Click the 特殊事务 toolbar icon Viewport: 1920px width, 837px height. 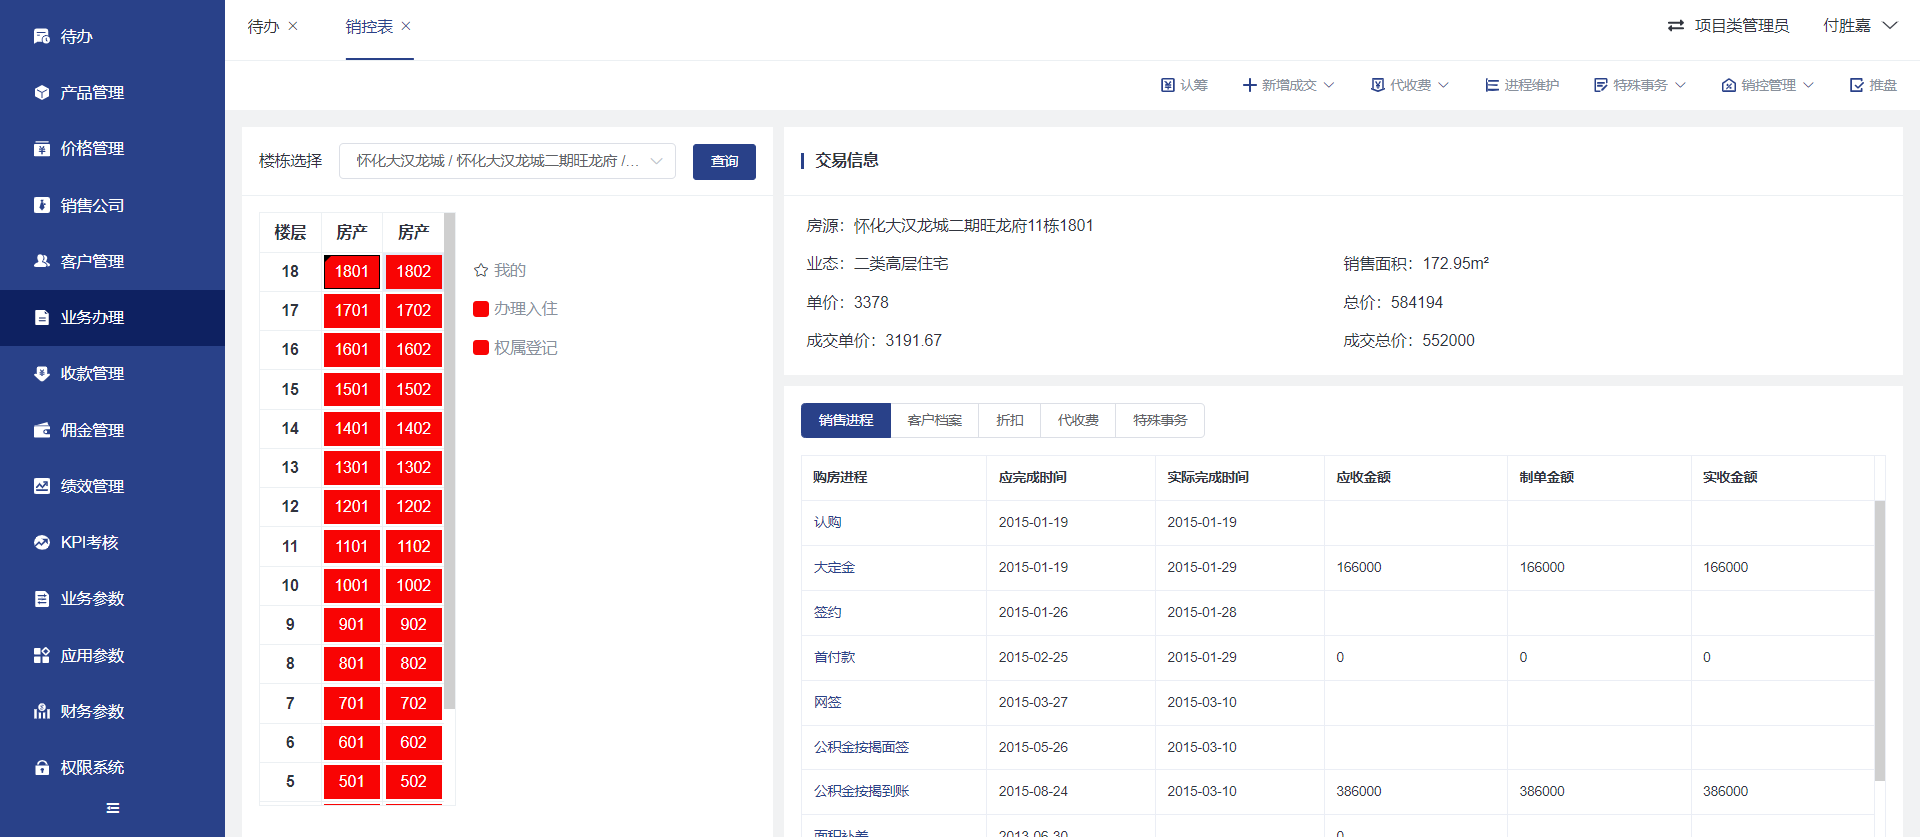tap(1600, 85)
